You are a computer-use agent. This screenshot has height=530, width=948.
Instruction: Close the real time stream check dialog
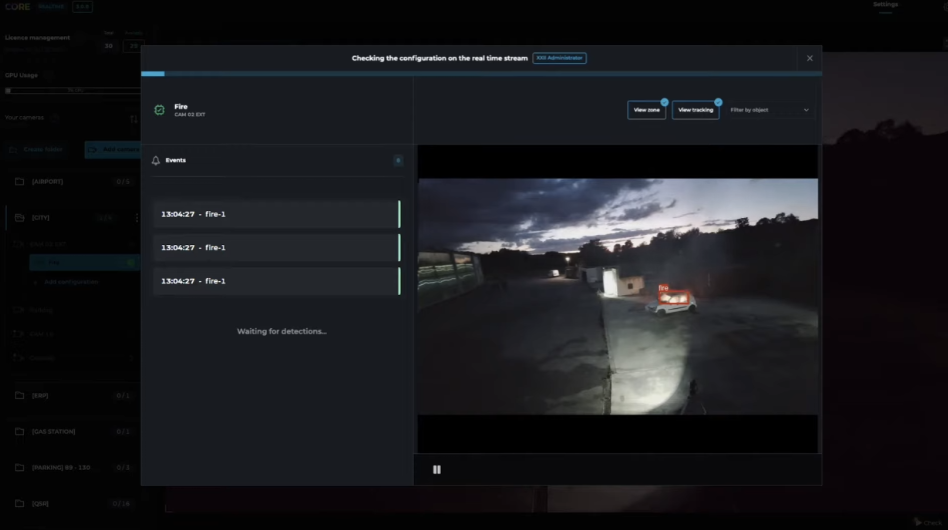(810, 58)
